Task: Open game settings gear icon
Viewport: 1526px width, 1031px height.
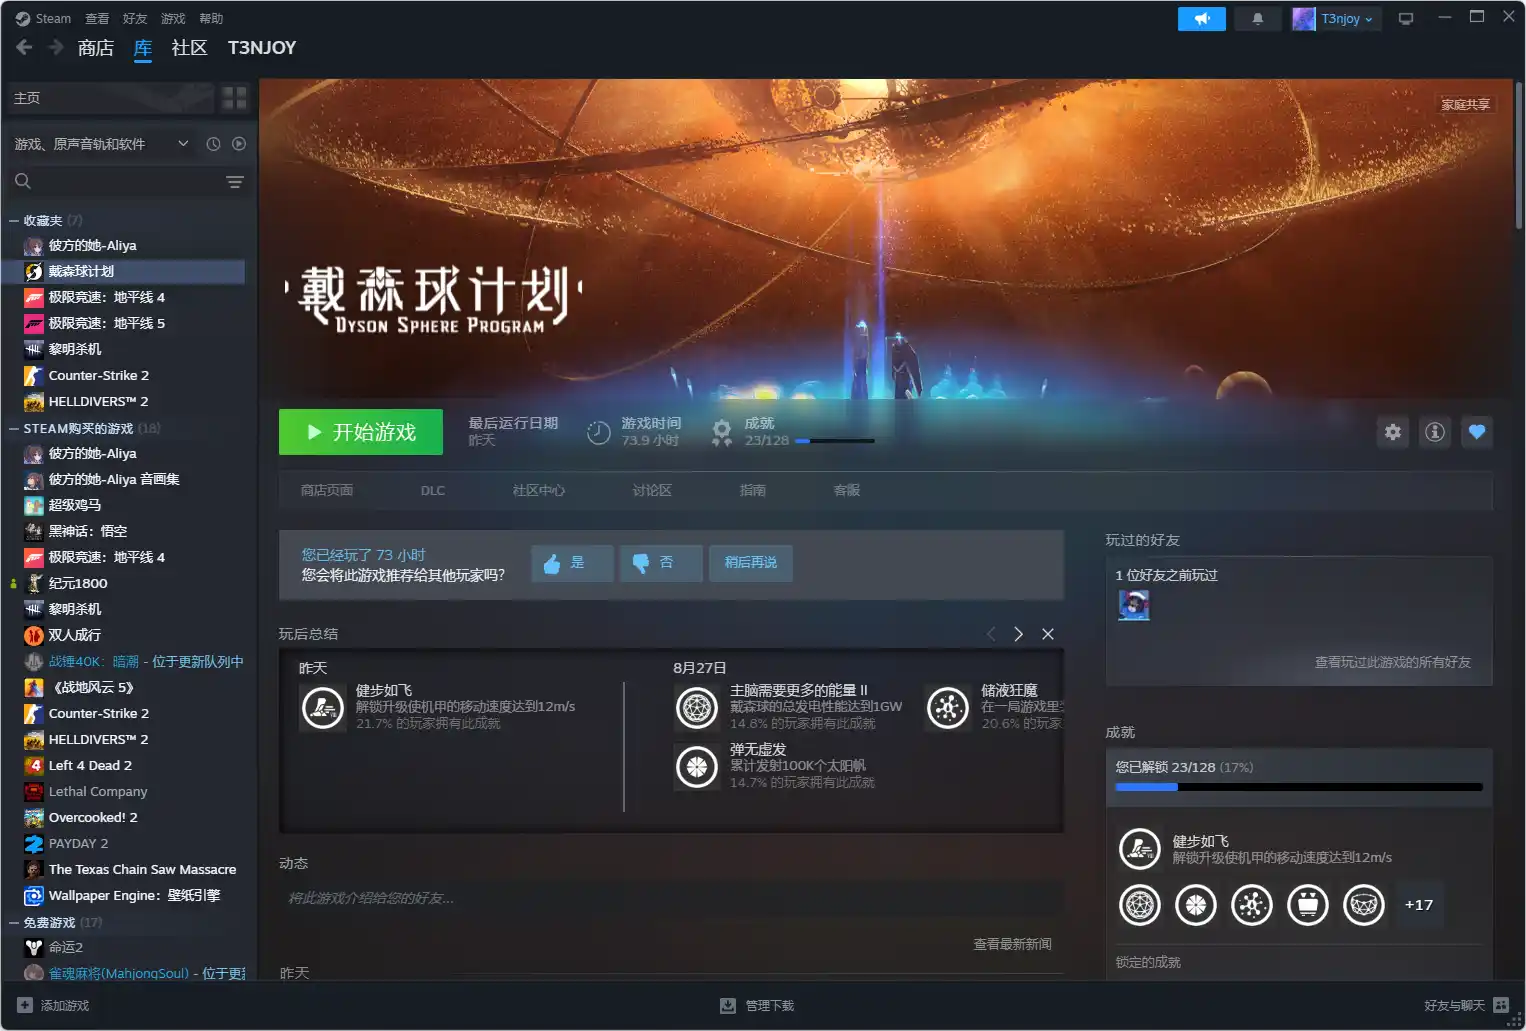Action: 1392,432
